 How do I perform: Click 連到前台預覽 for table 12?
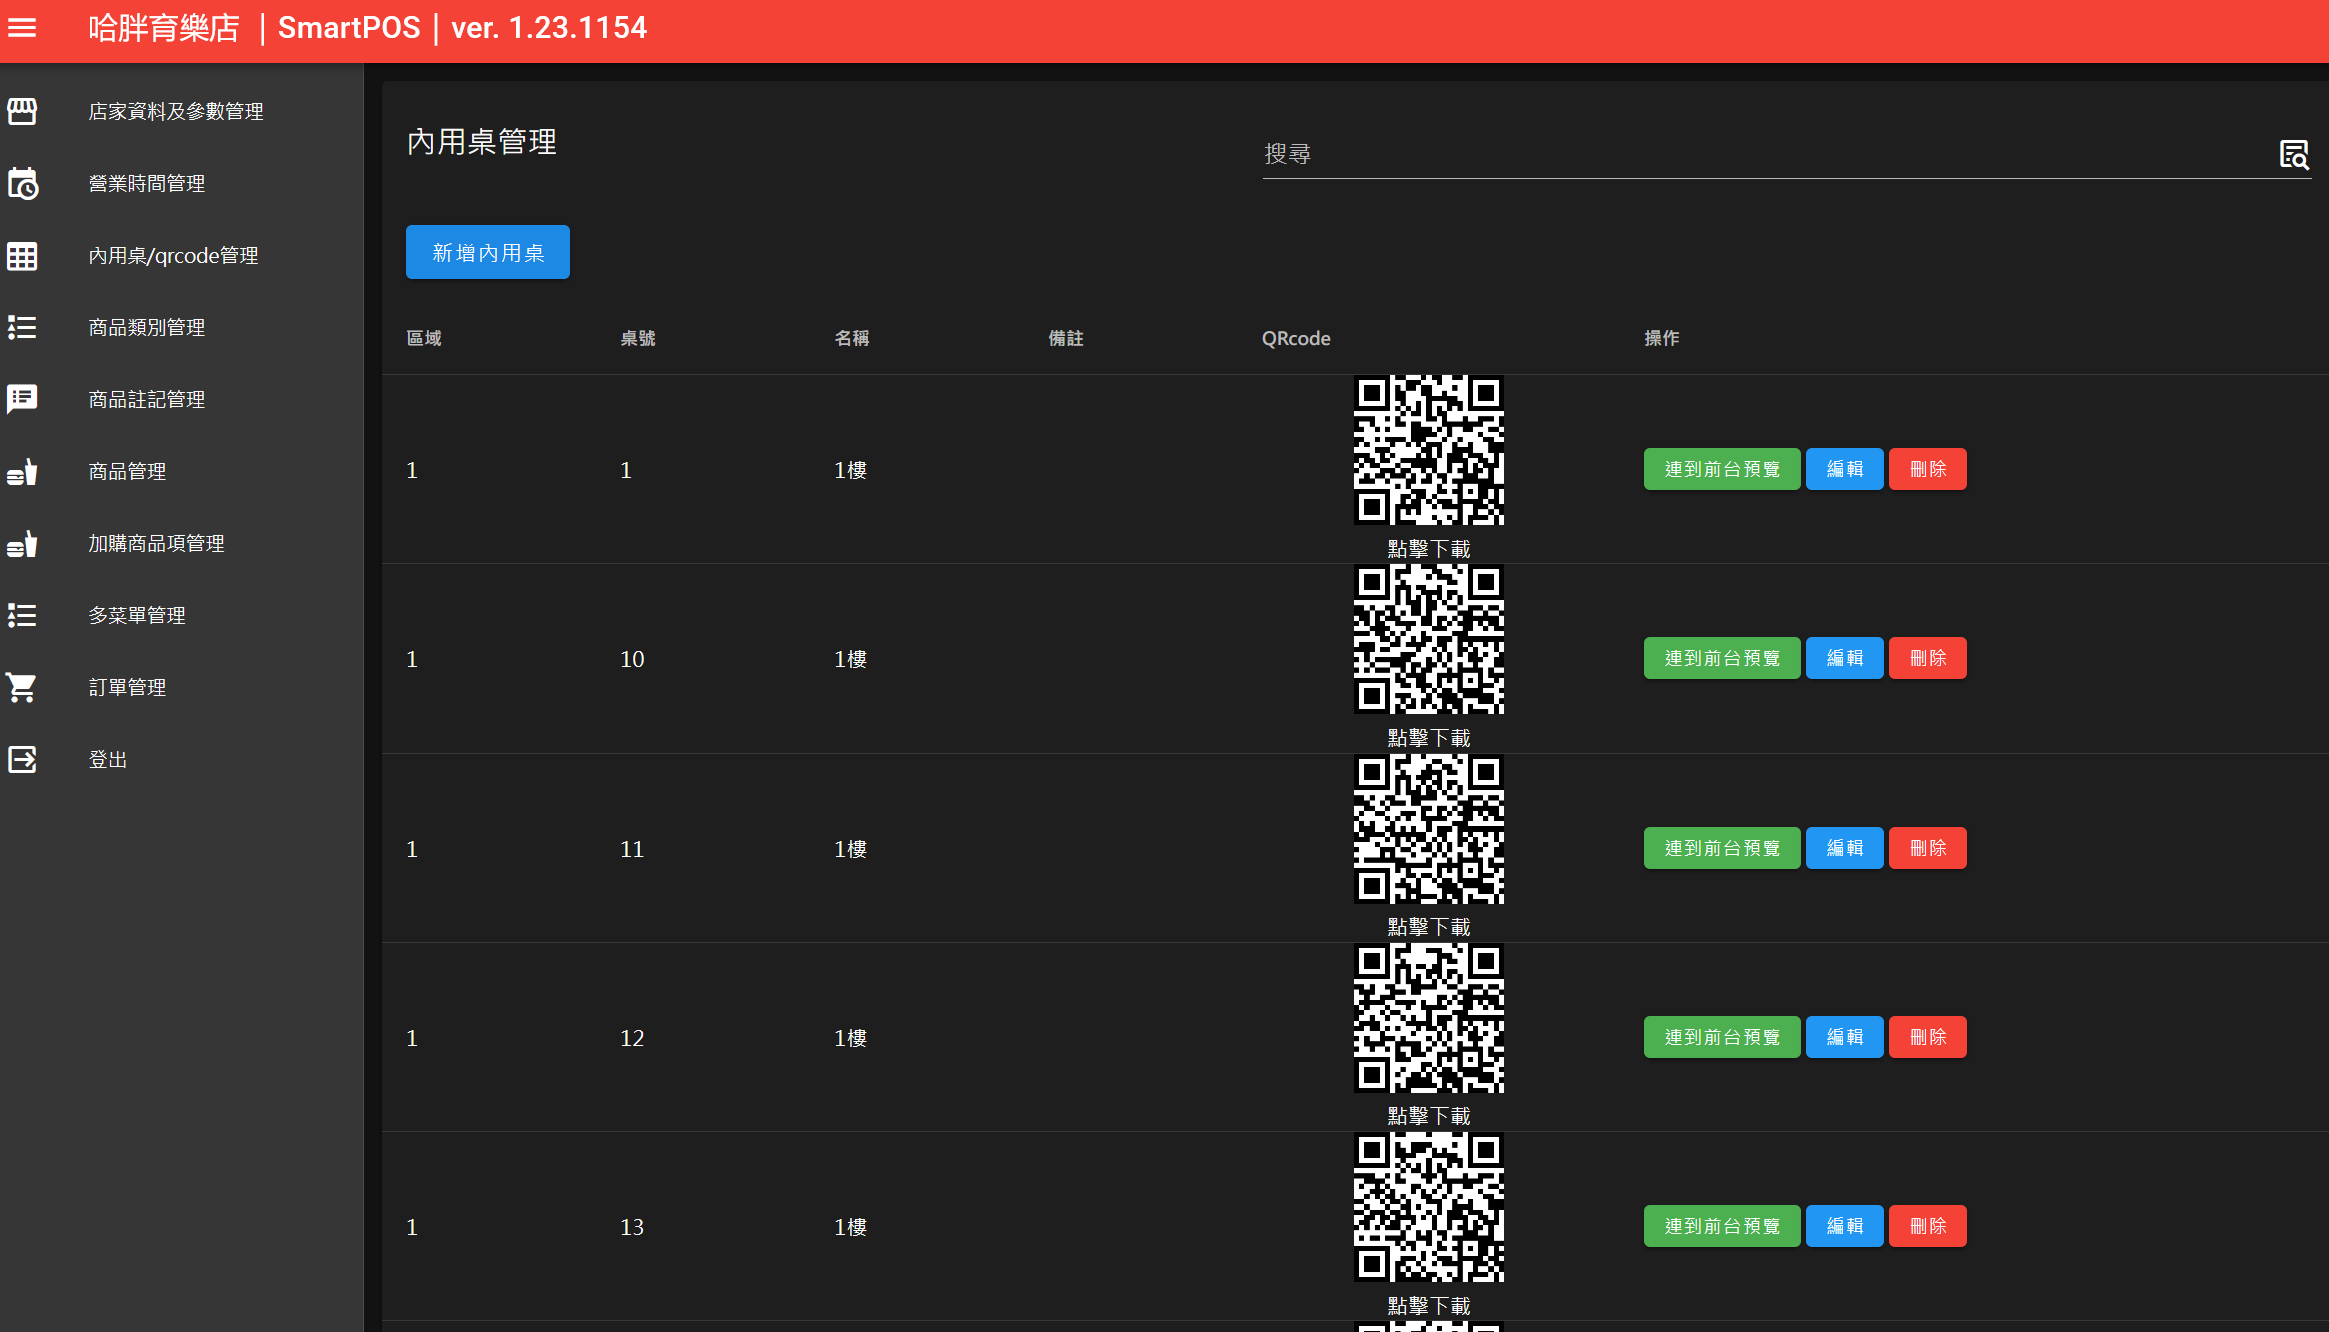pyautogui.click(x=1722, y=1037)
